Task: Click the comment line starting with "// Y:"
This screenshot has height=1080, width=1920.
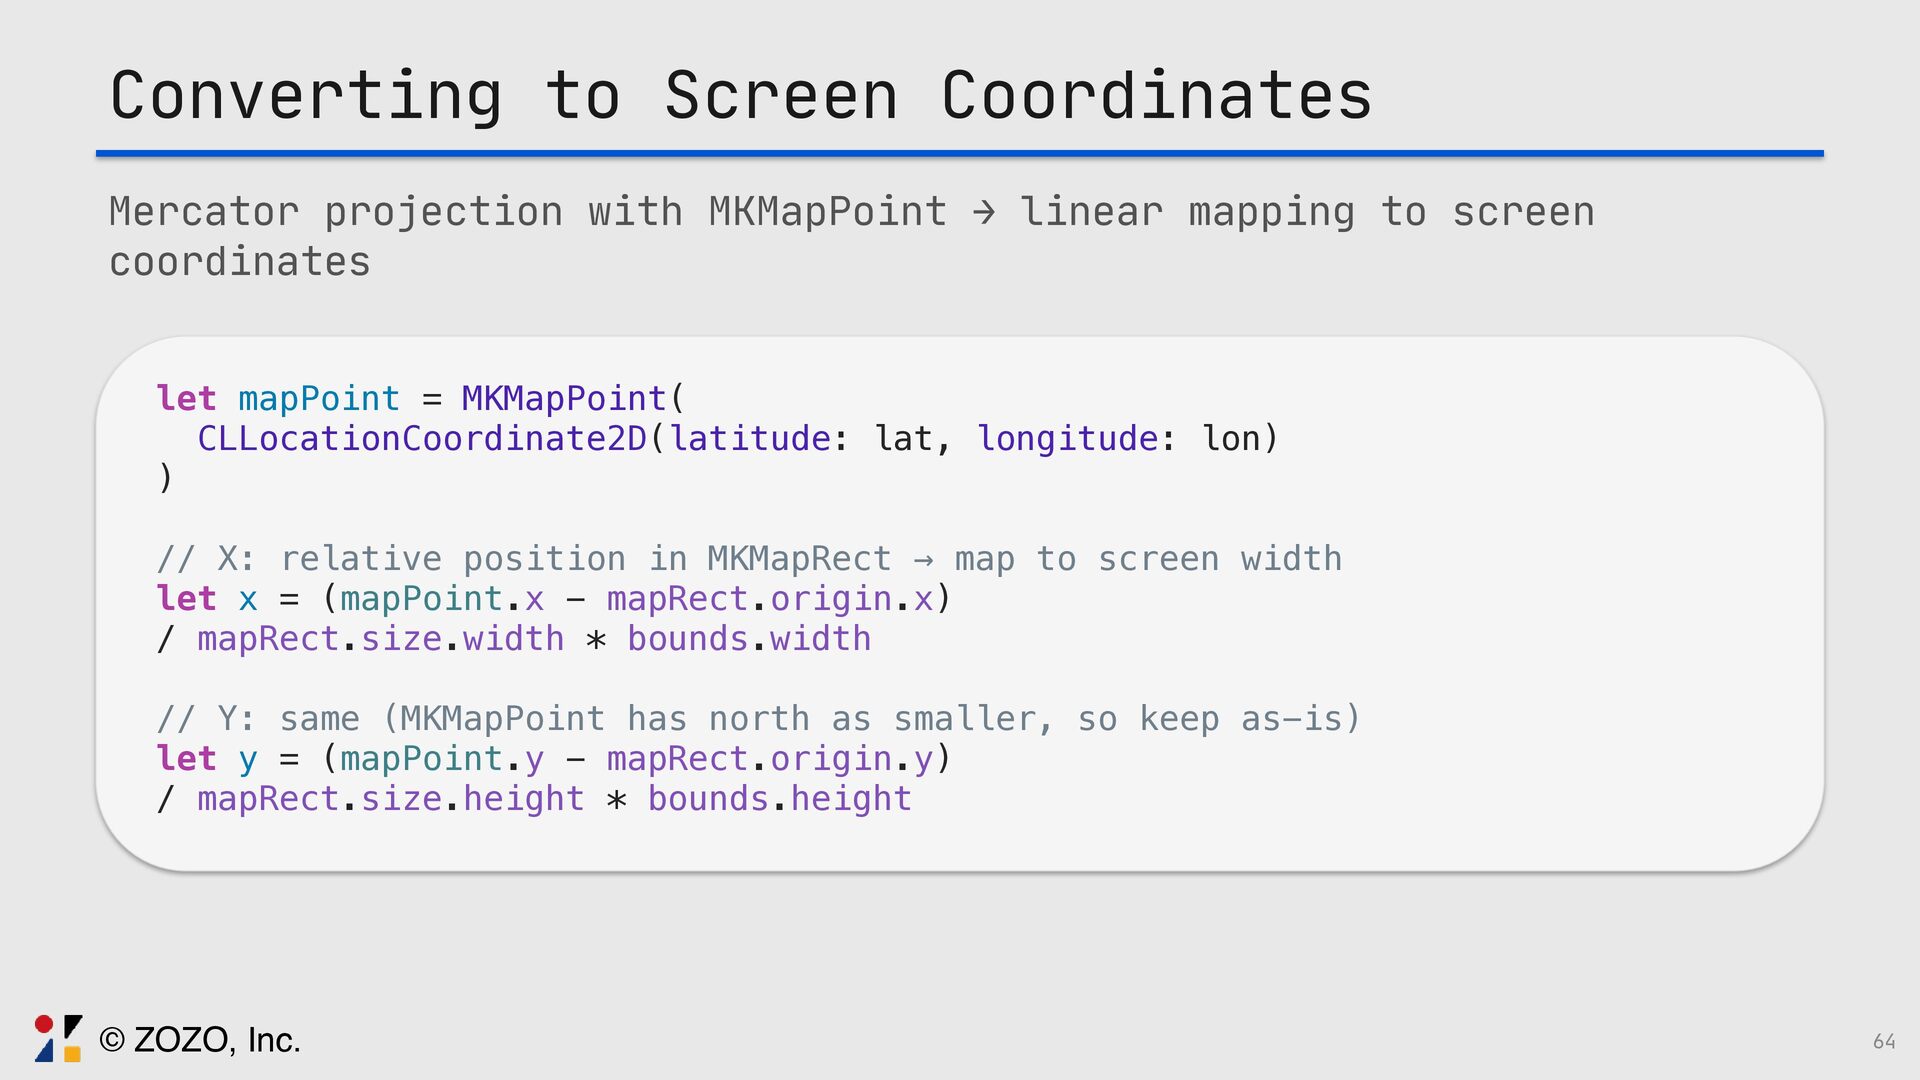Action: [758, 719]
